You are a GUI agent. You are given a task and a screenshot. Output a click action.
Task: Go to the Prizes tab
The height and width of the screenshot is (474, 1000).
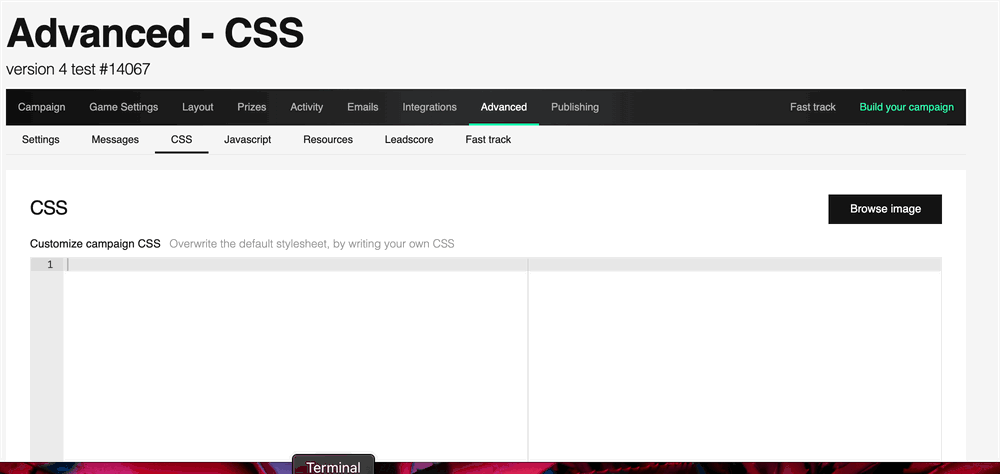coord(251,107)
